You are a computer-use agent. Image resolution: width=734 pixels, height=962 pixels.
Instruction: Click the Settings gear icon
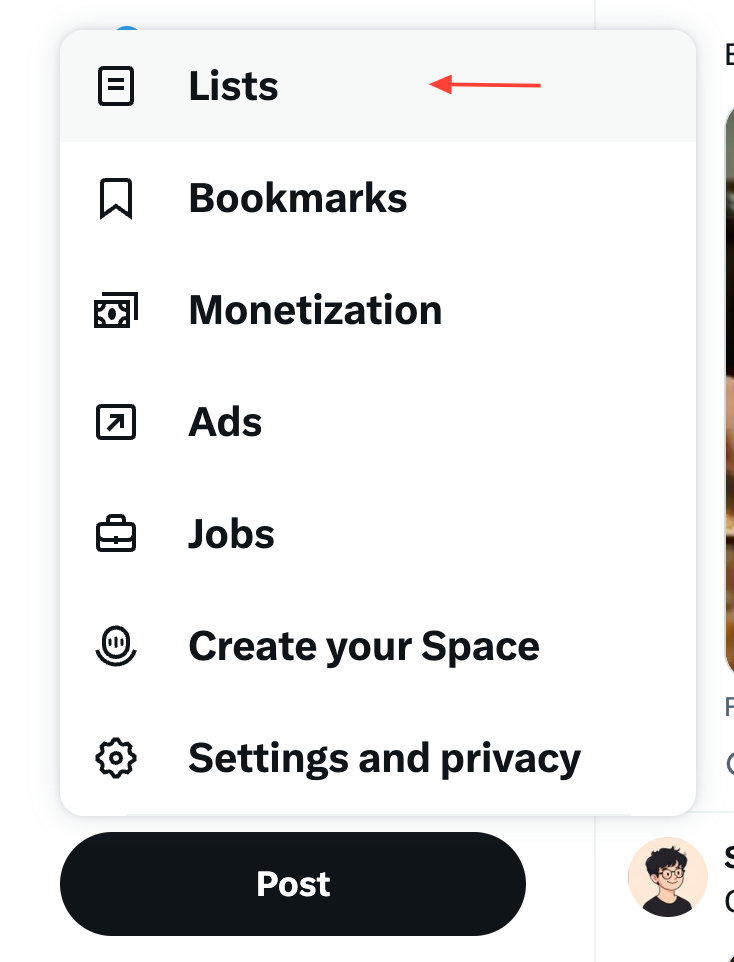(116, 758)
